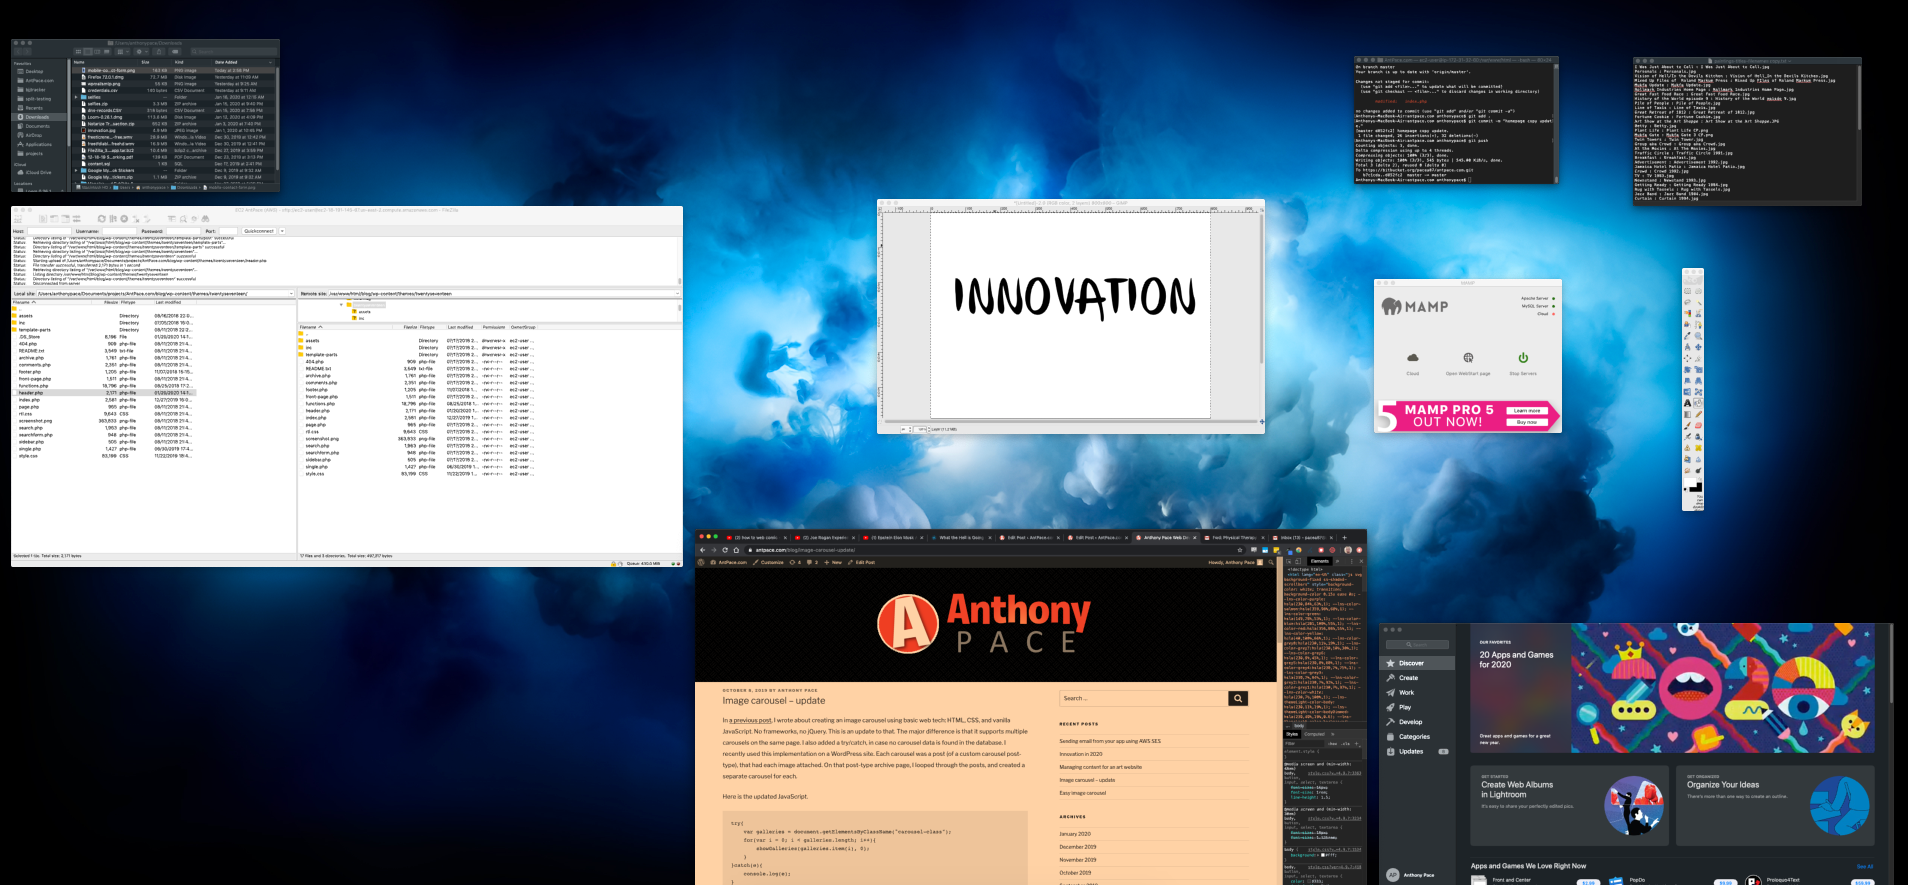This screenshot has width=1908, height=885.
Task: Open FileZilla Remote site path dropdown
Action: pos(677,294)
